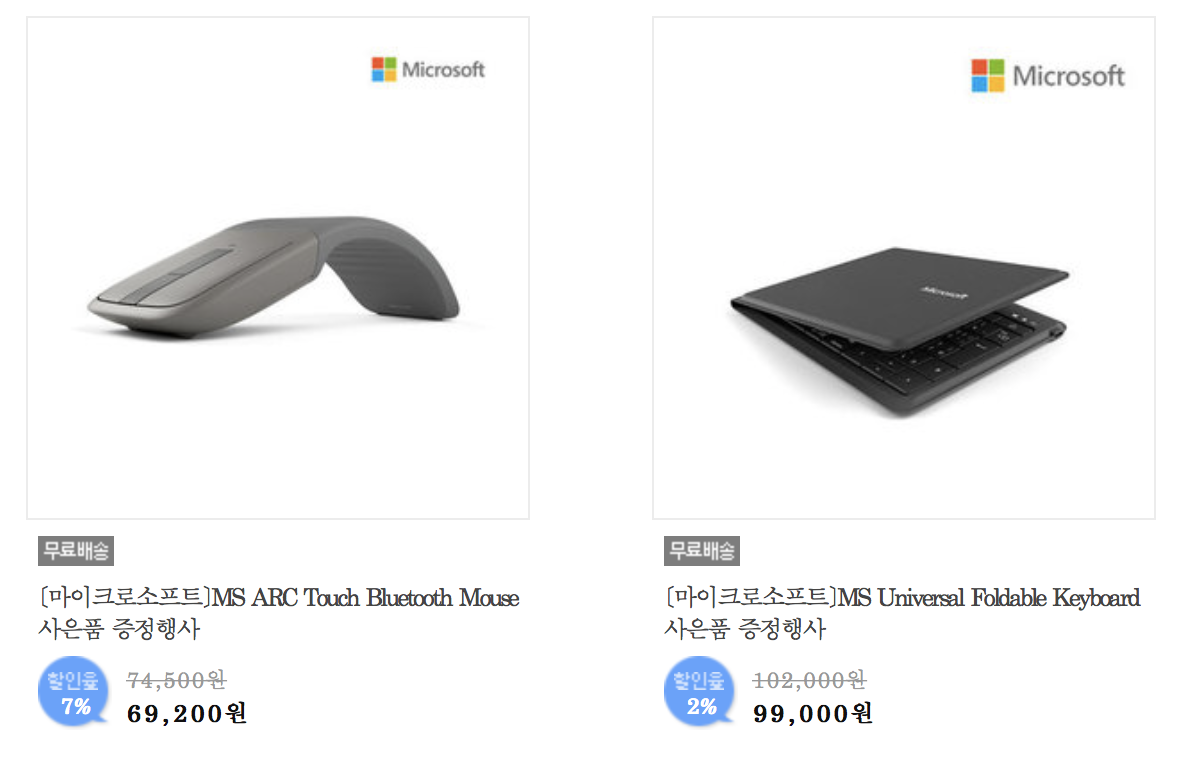This screenshot has width=1182, height=764.
Task: Click 사은품 증정행사 text under mouse title
Action: pyautogui.click(x=119, y=628)
